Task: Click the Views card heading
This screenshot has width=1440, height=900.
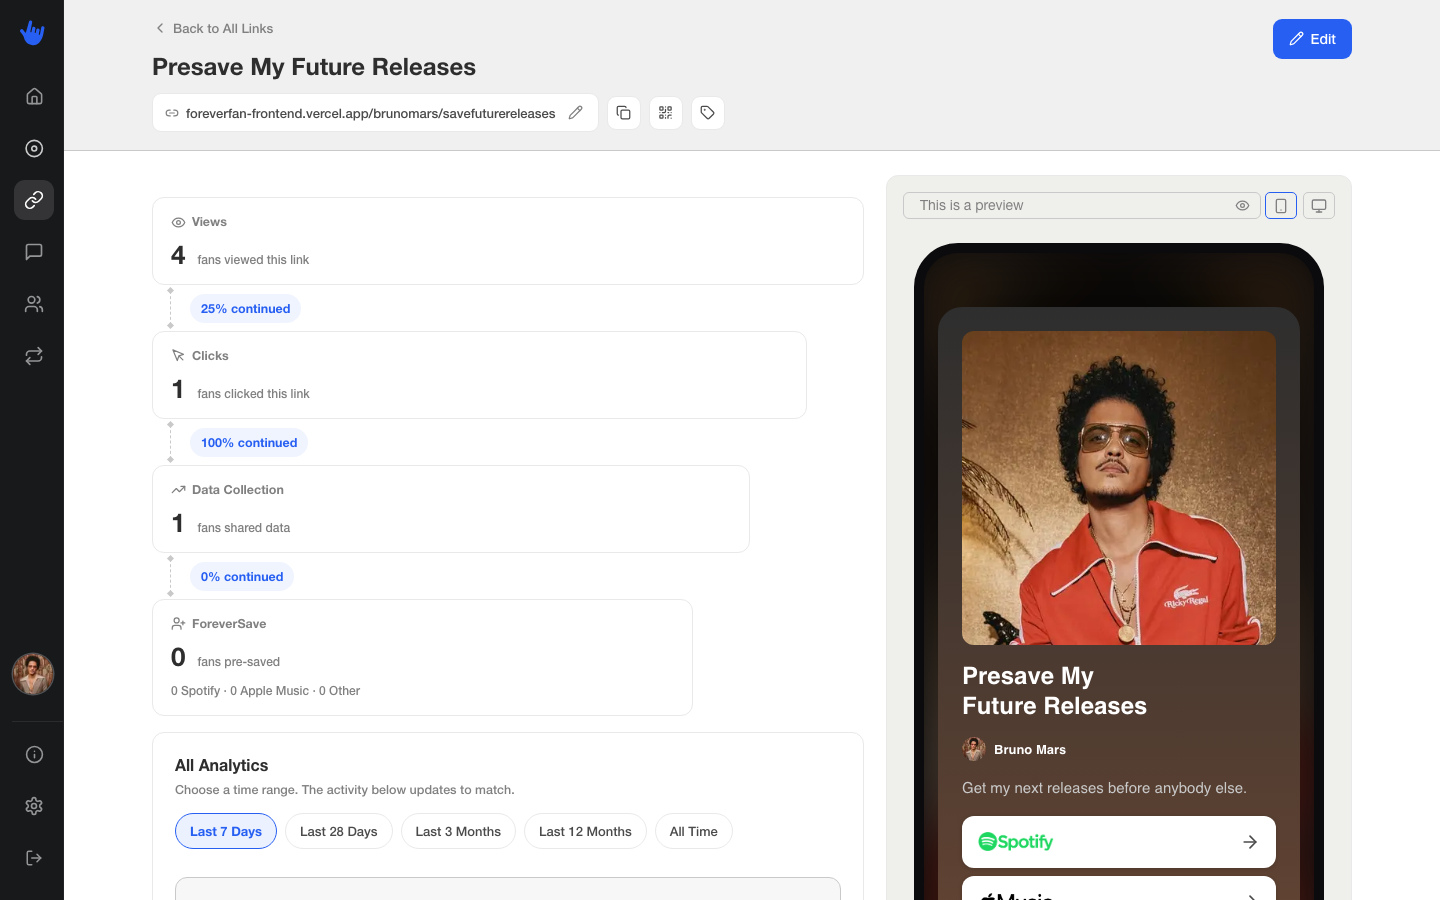Action: click(209, 222)
